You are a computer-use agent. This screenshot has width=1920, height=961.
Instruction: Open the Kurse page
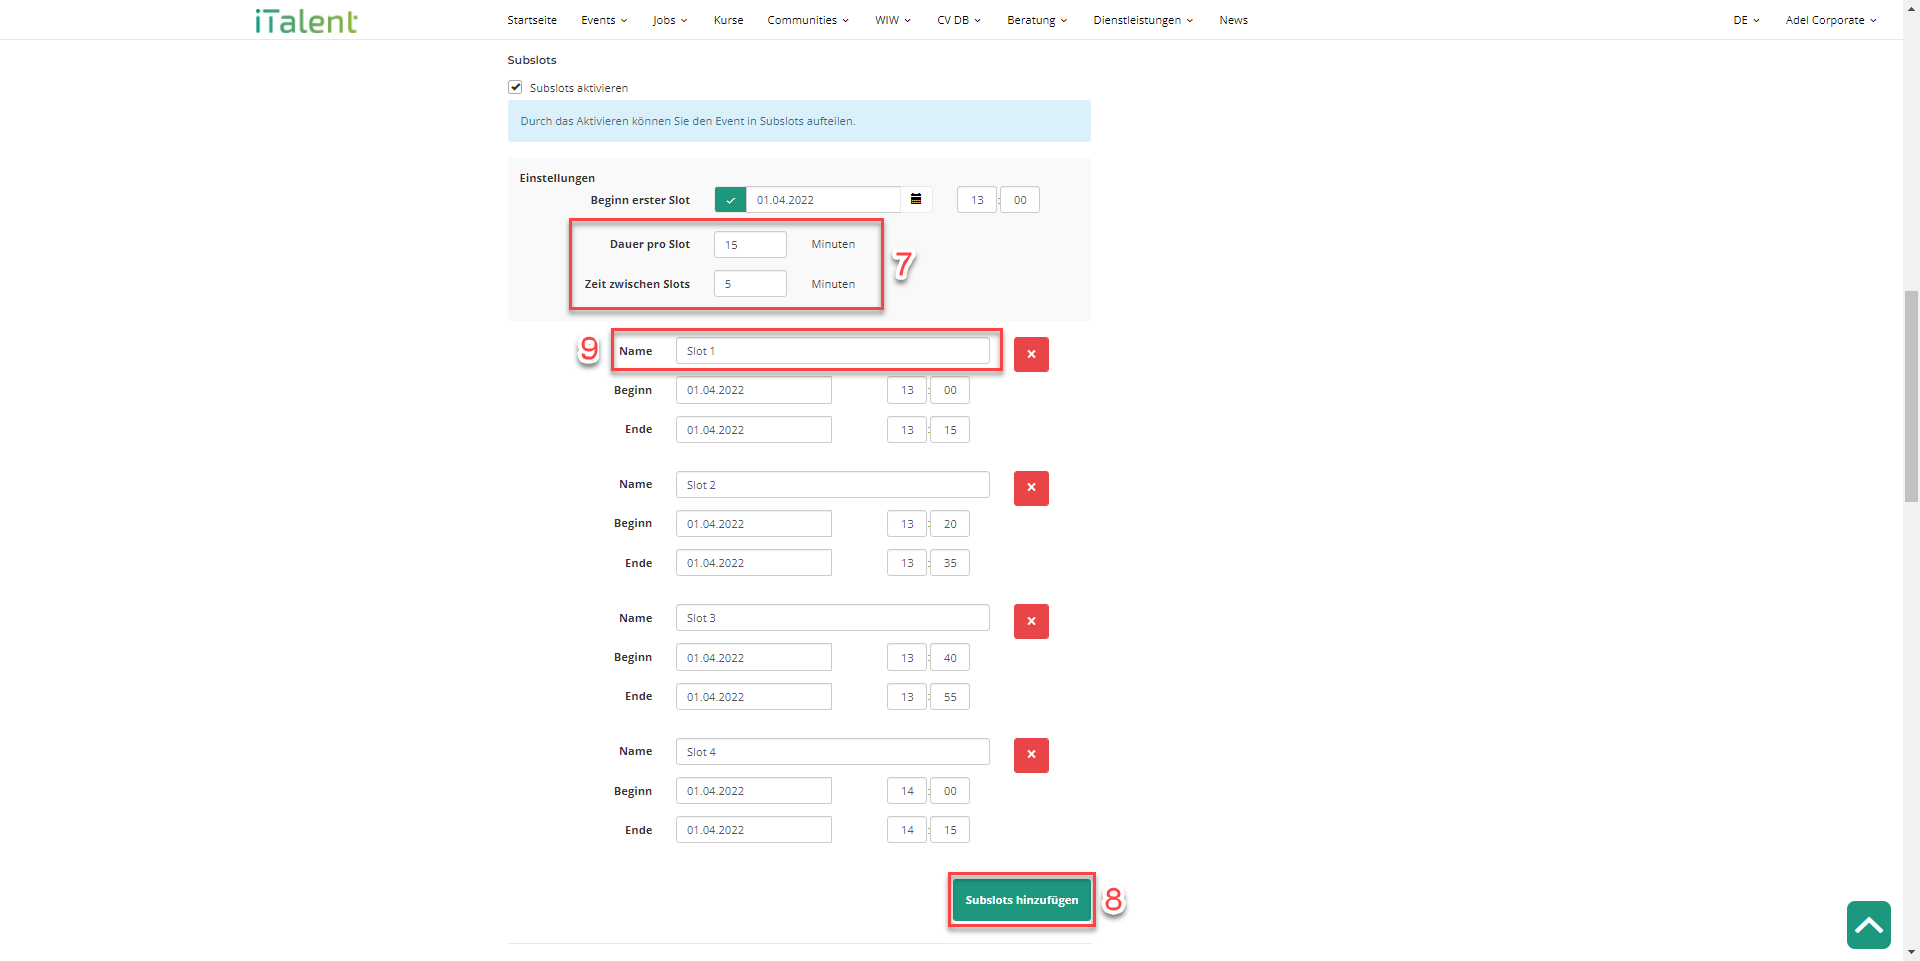click(x=728, y=20)
